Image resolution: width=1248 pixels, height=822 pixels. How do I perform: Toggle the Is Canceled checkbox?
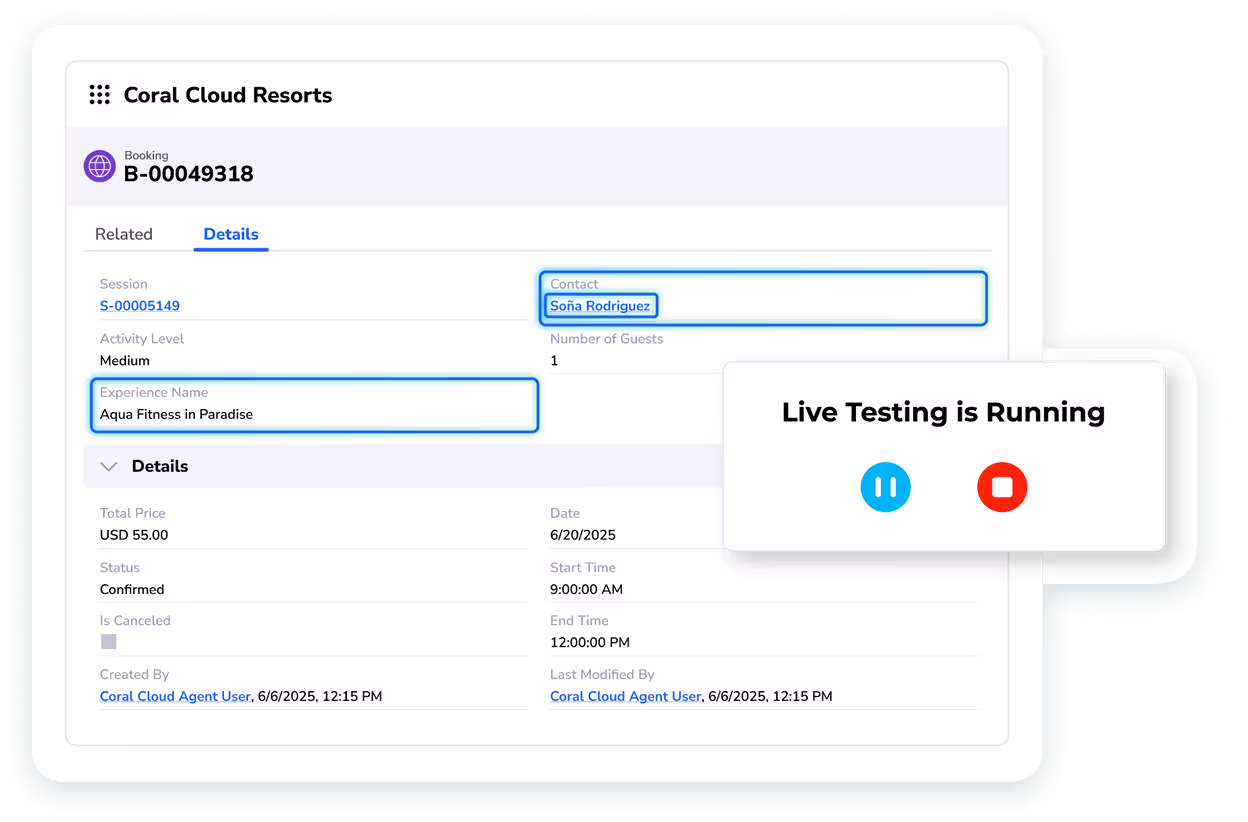coord(109,642)
